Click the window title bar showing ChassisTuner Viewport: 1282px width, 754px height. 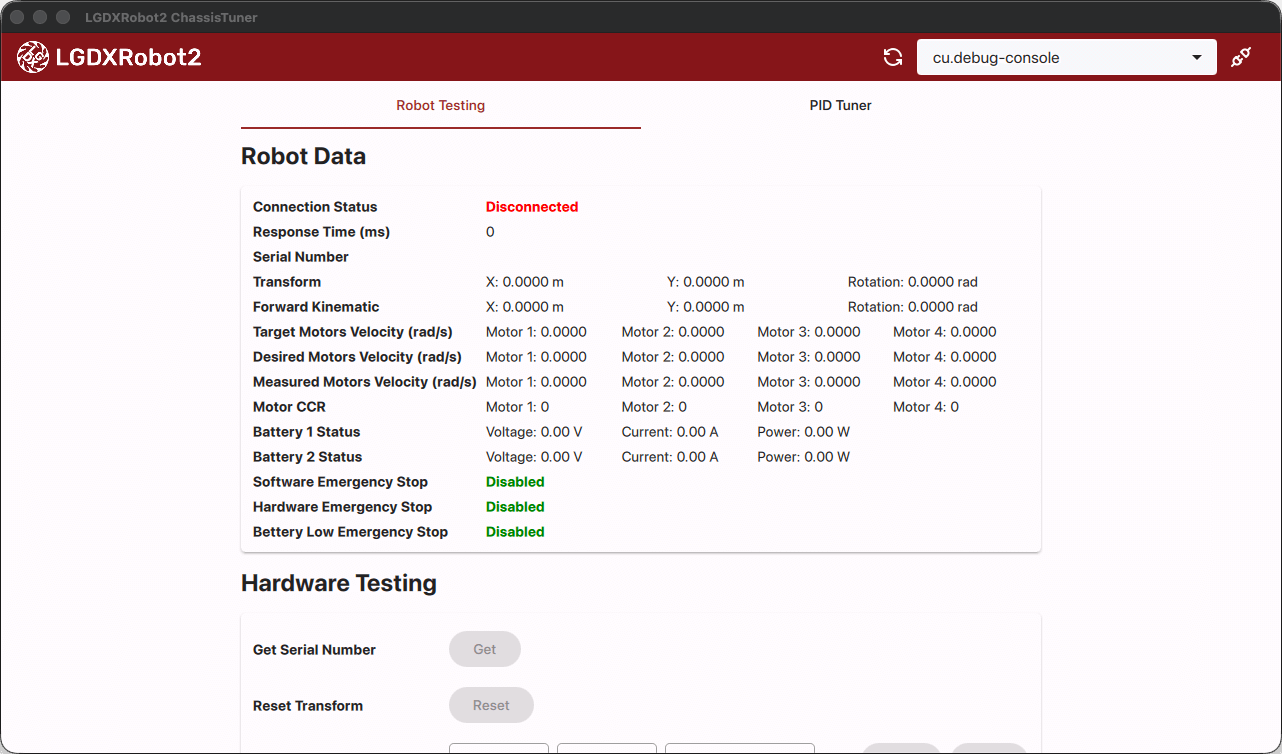[x=171, y=17]
